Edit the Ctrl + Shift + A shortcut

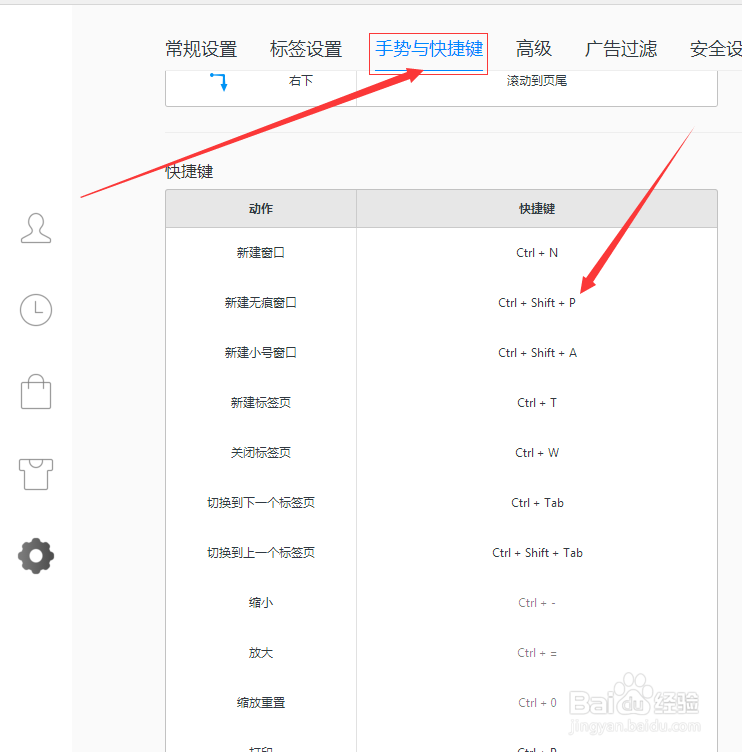(537, 352)
